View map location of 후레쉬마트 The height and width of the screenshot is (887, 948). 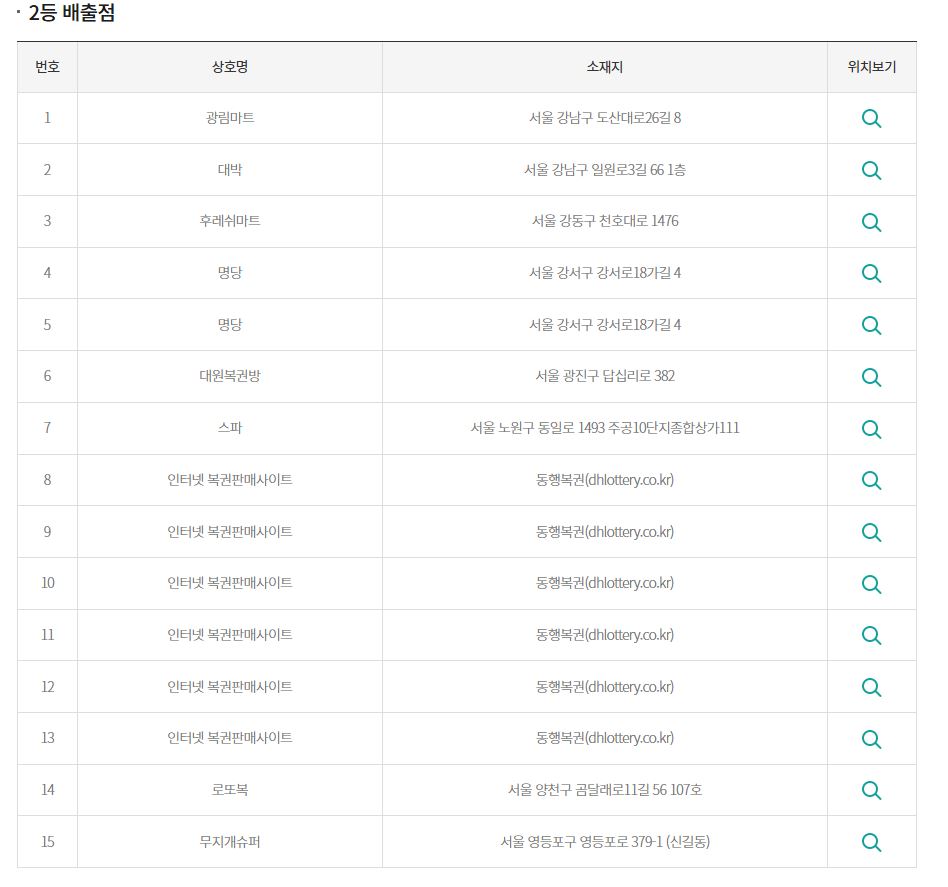(871, 222)
